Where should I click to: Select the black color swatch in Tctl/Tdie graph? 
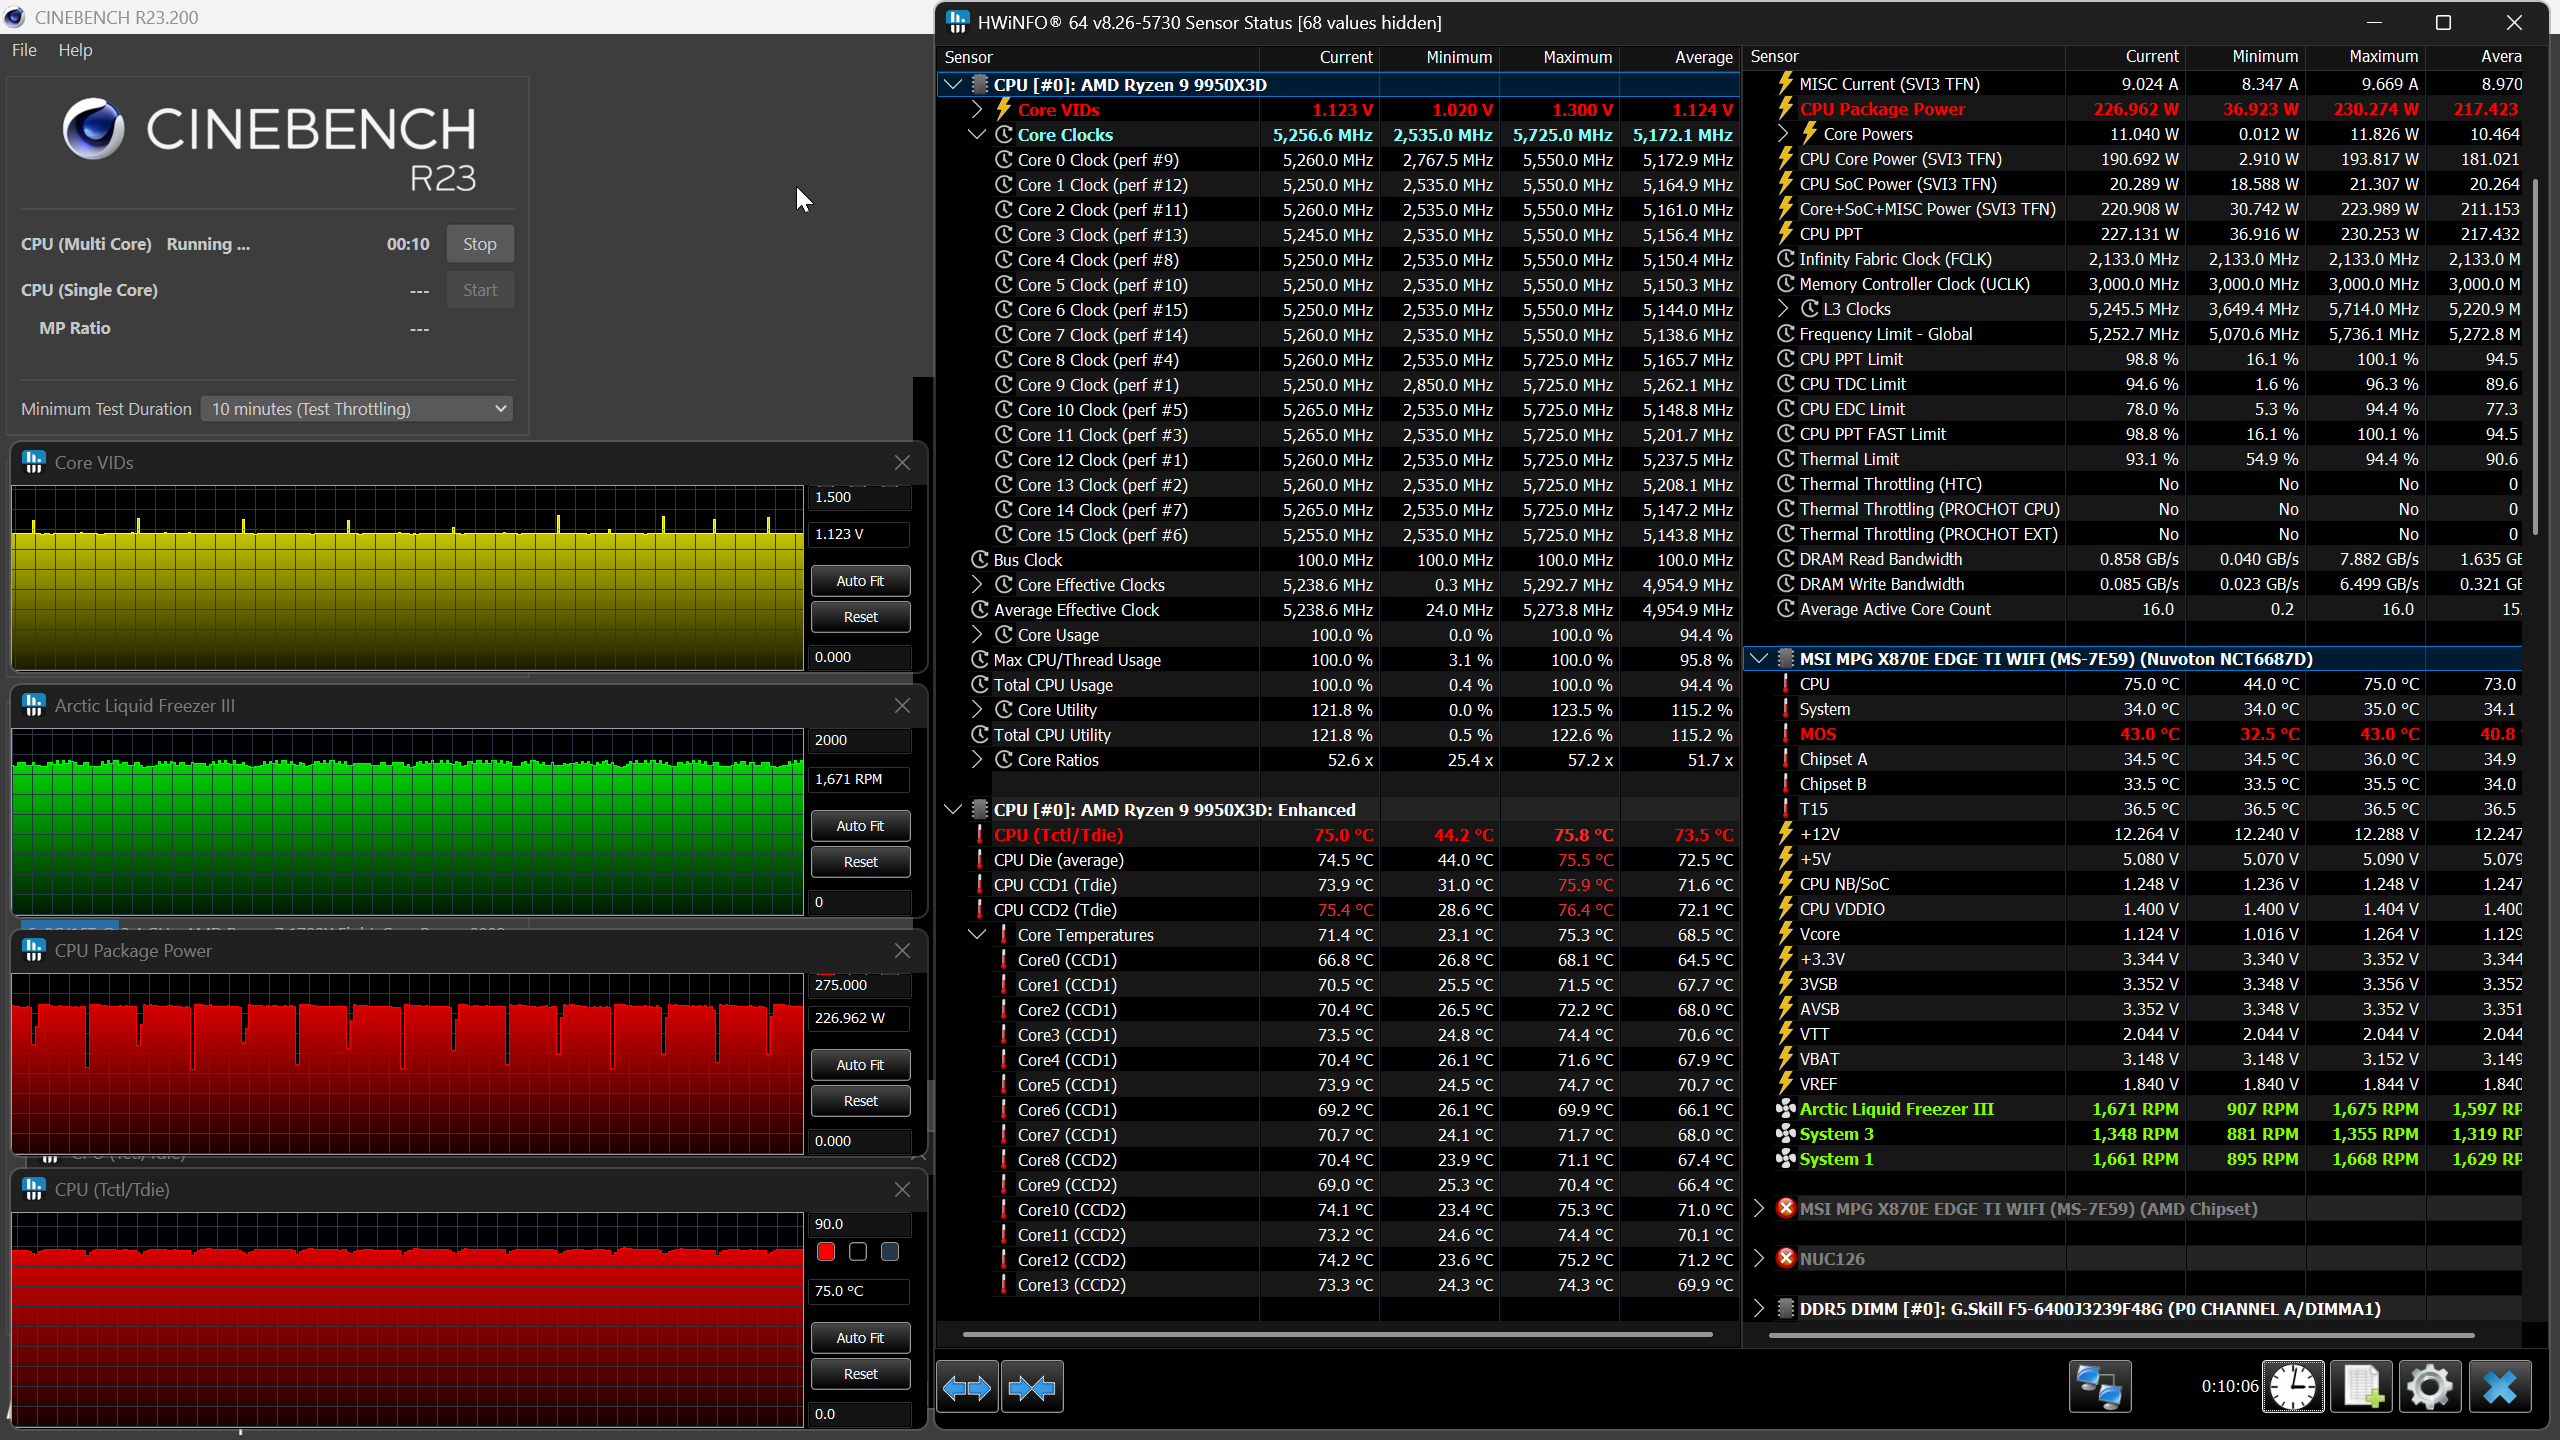tap(858, 1252)
